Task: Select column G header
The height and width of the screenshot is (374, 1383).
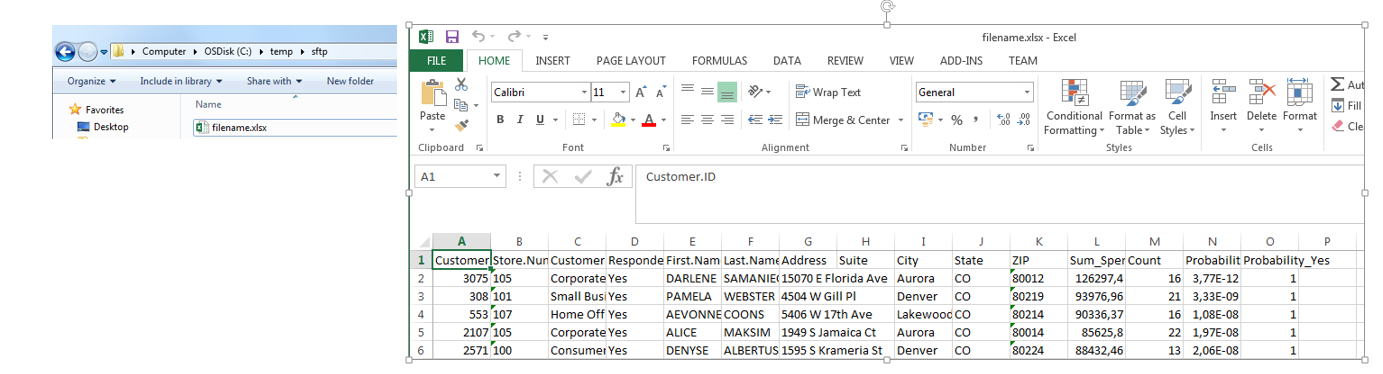Action: click(807, 241)
